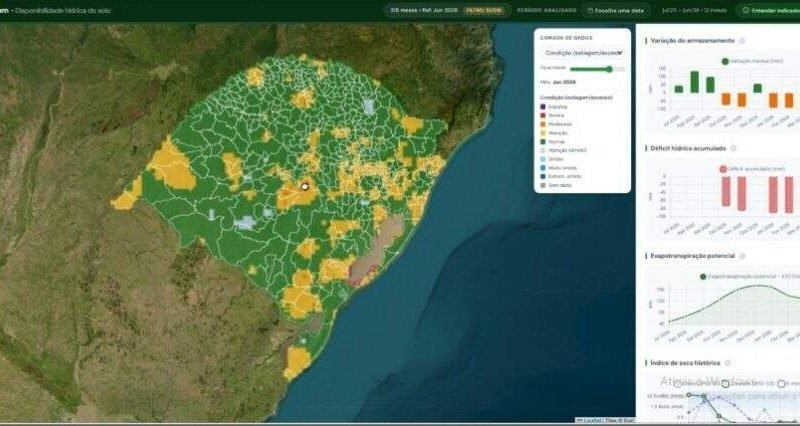Screen dimensions: 800x426
Task: Click the Variação do armazenamento heading
Action: (x=692, y=41)
